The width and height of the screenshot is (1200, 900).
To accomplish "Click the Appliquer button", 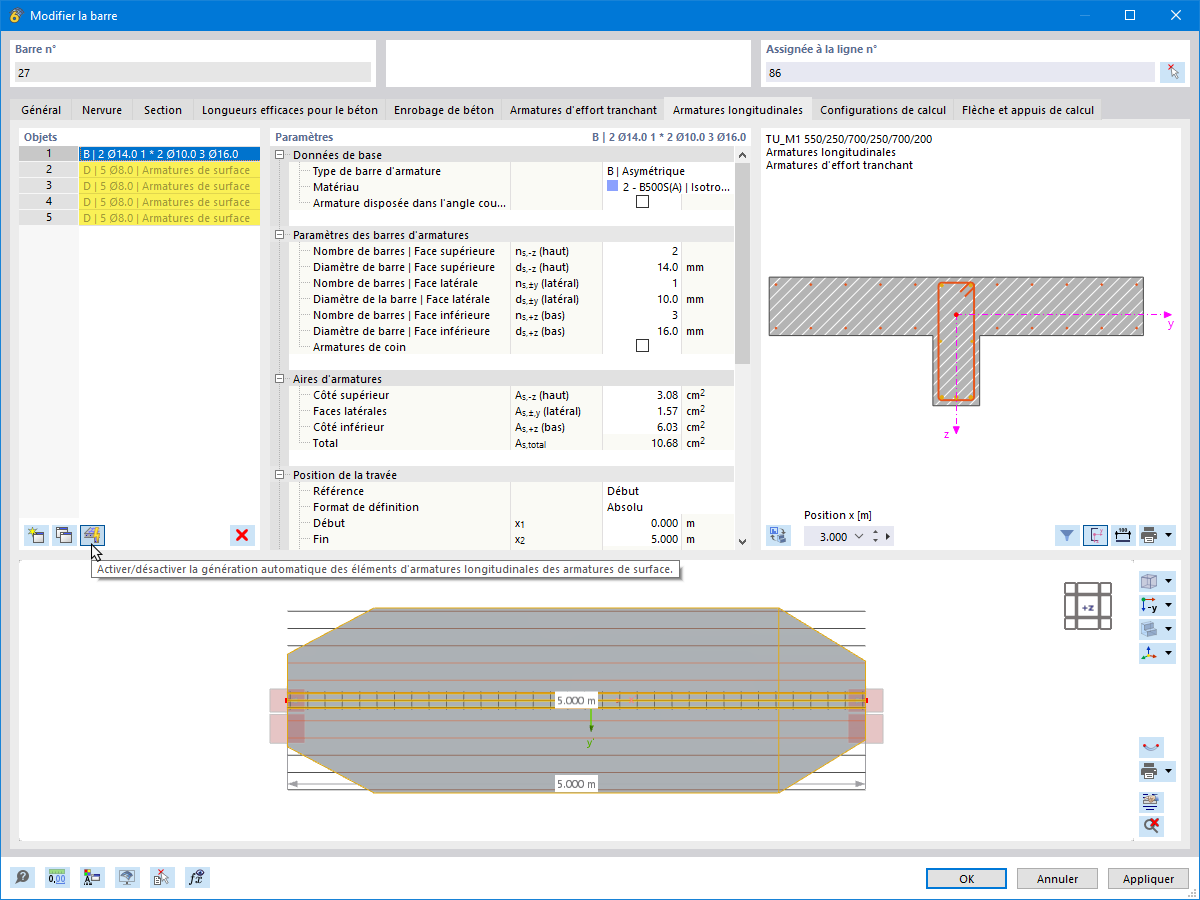I will 1148,878.
